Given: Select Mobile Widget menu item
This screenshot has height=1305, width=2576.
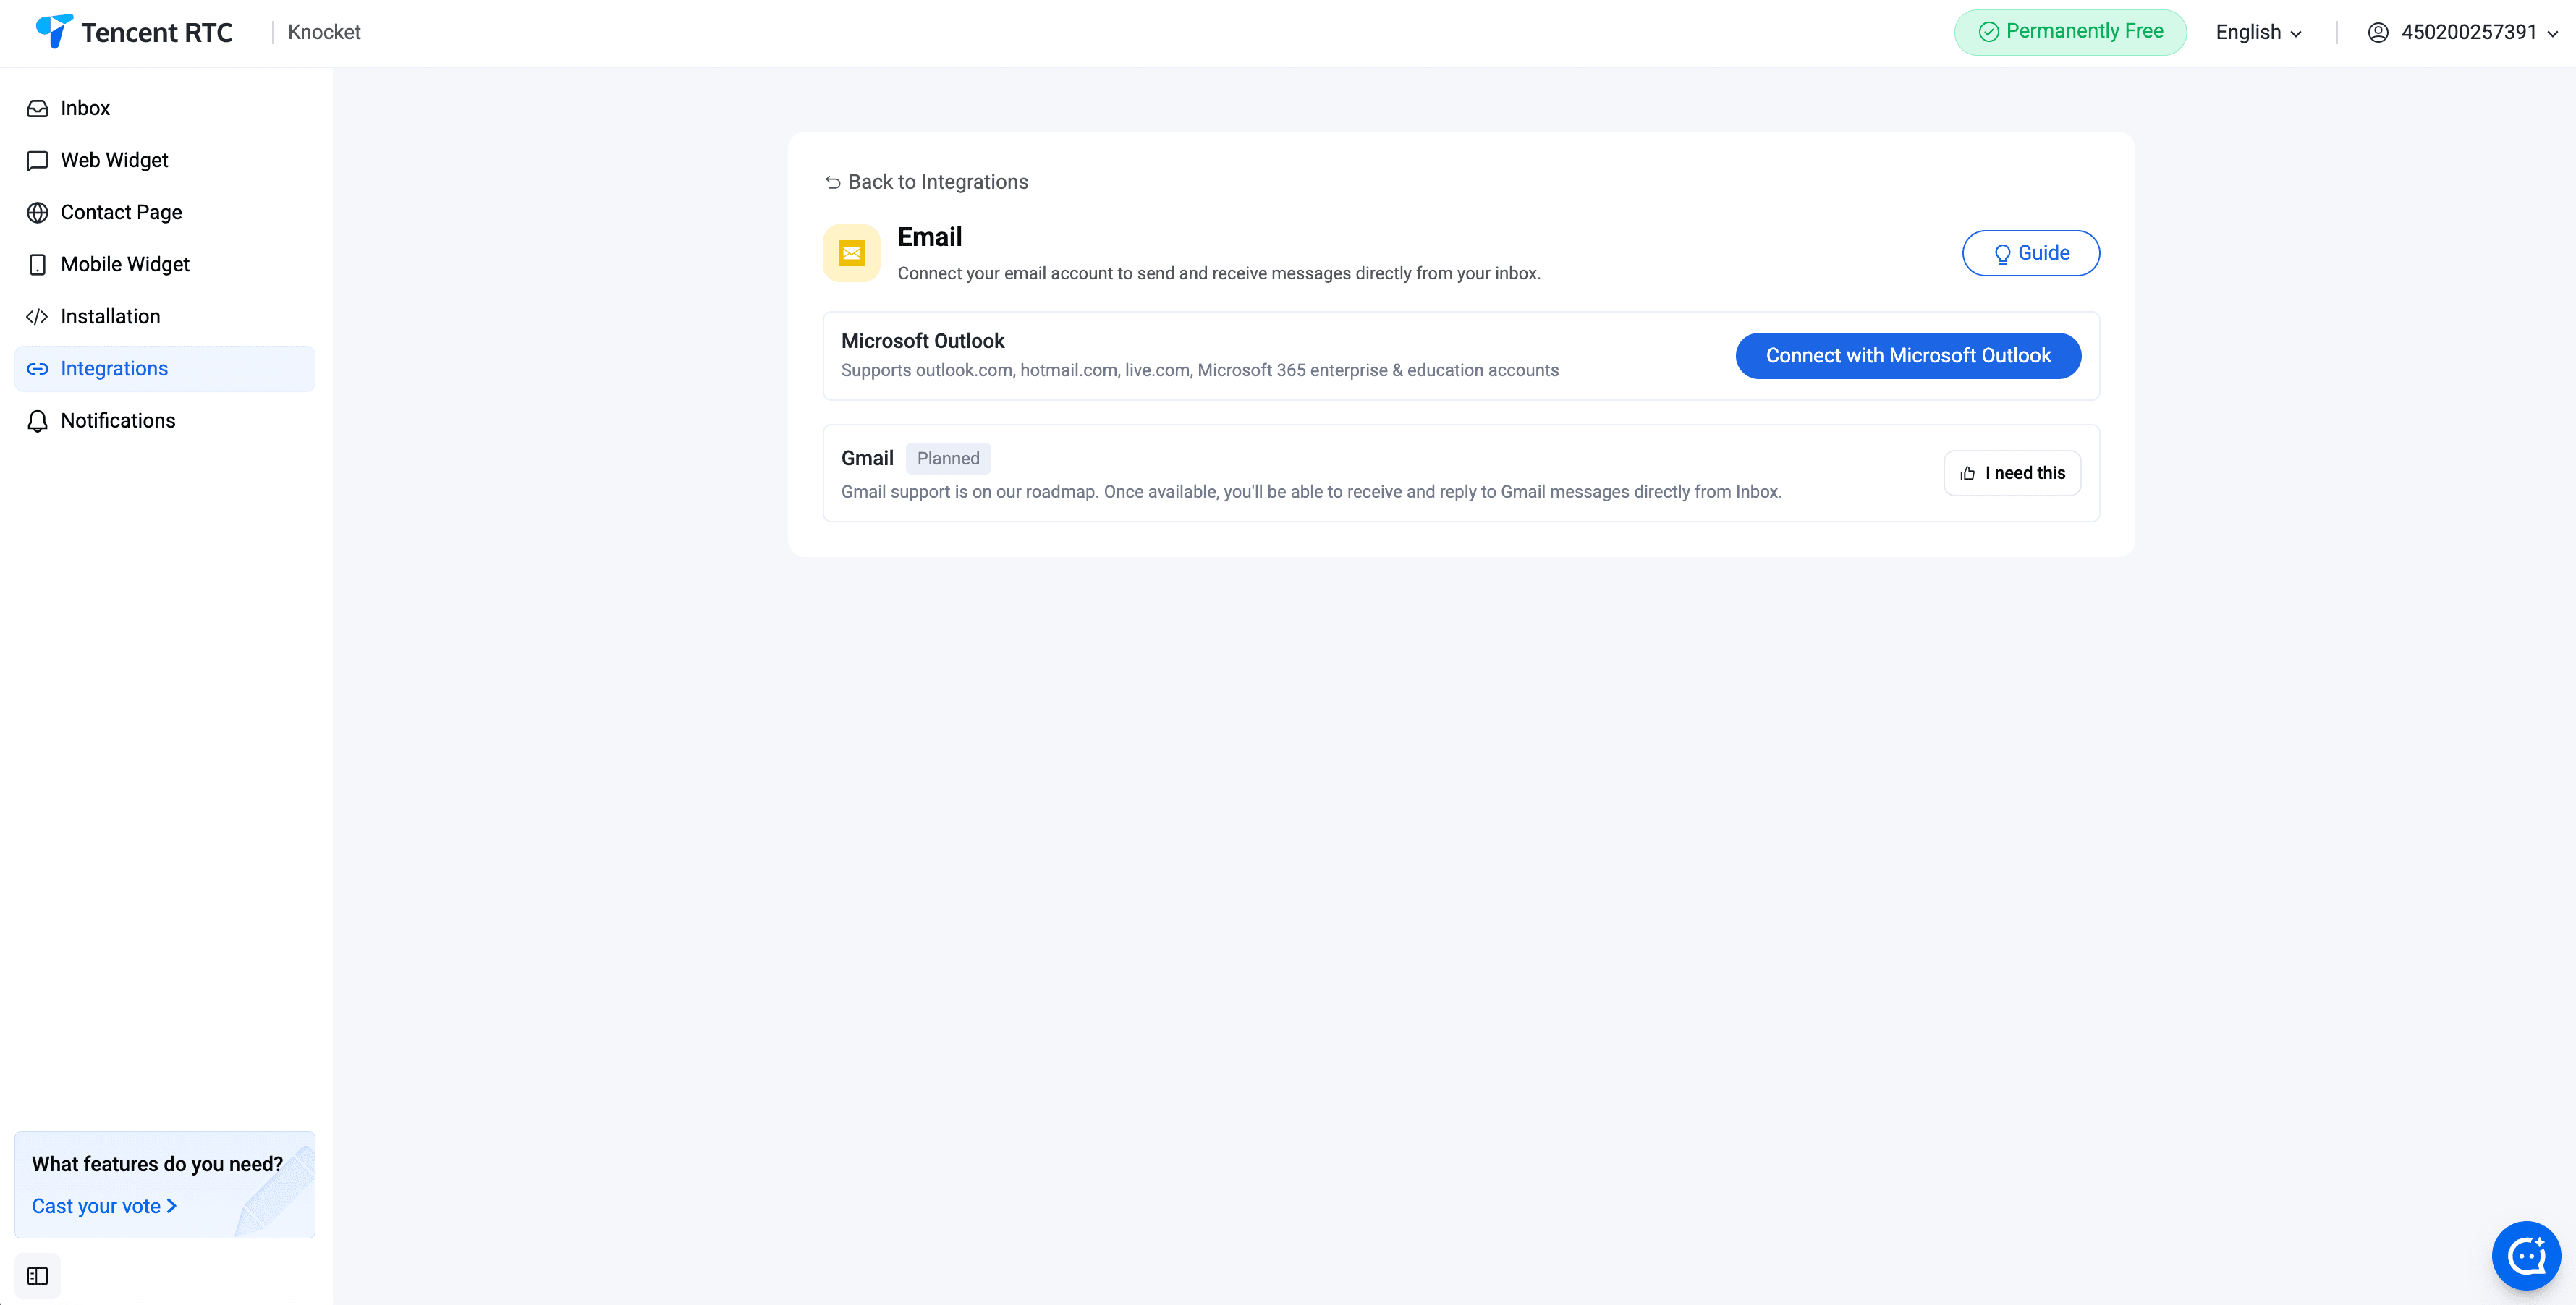Looking at the screenshot, I should click(165, 264).
